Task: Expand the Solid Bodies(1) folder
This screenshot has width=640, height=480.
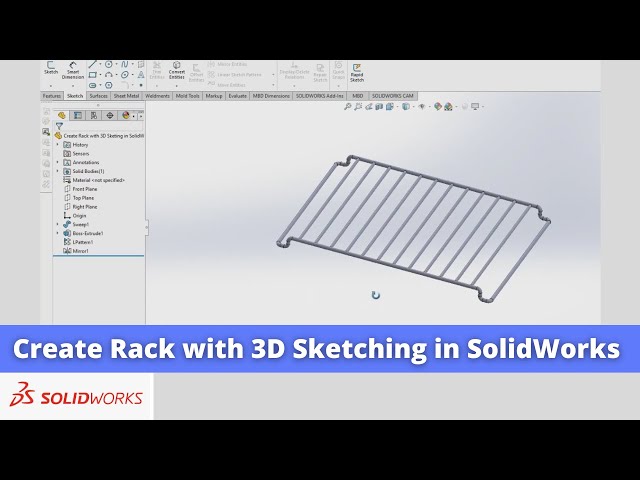Action: point(58,171)
